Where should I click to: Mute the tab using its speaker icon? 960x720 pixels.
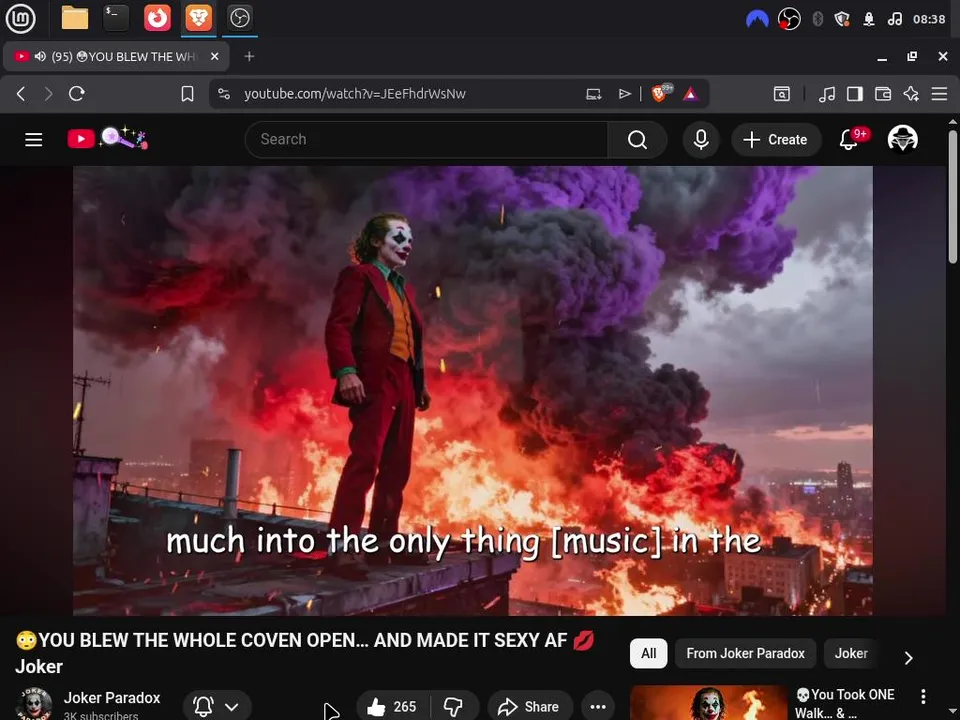(x=40, y=56)
